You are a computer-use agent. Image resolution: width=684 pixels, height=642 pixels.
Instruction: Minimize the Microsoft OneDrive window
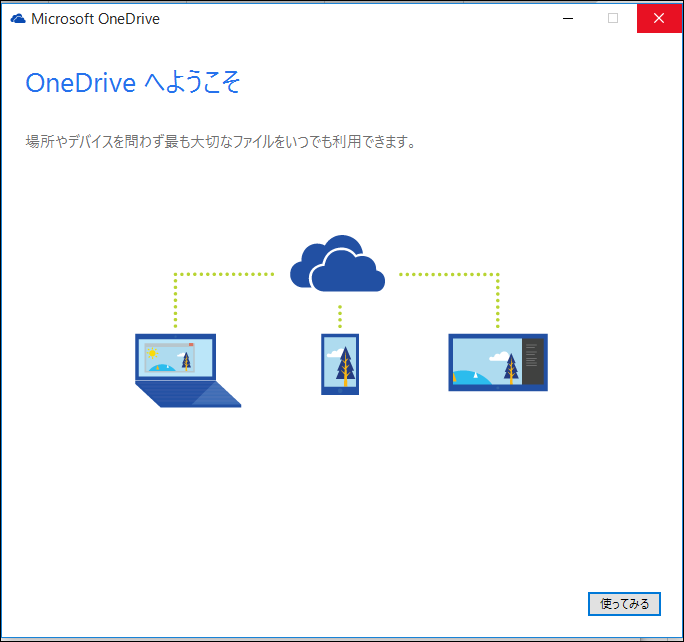point(568,18)
